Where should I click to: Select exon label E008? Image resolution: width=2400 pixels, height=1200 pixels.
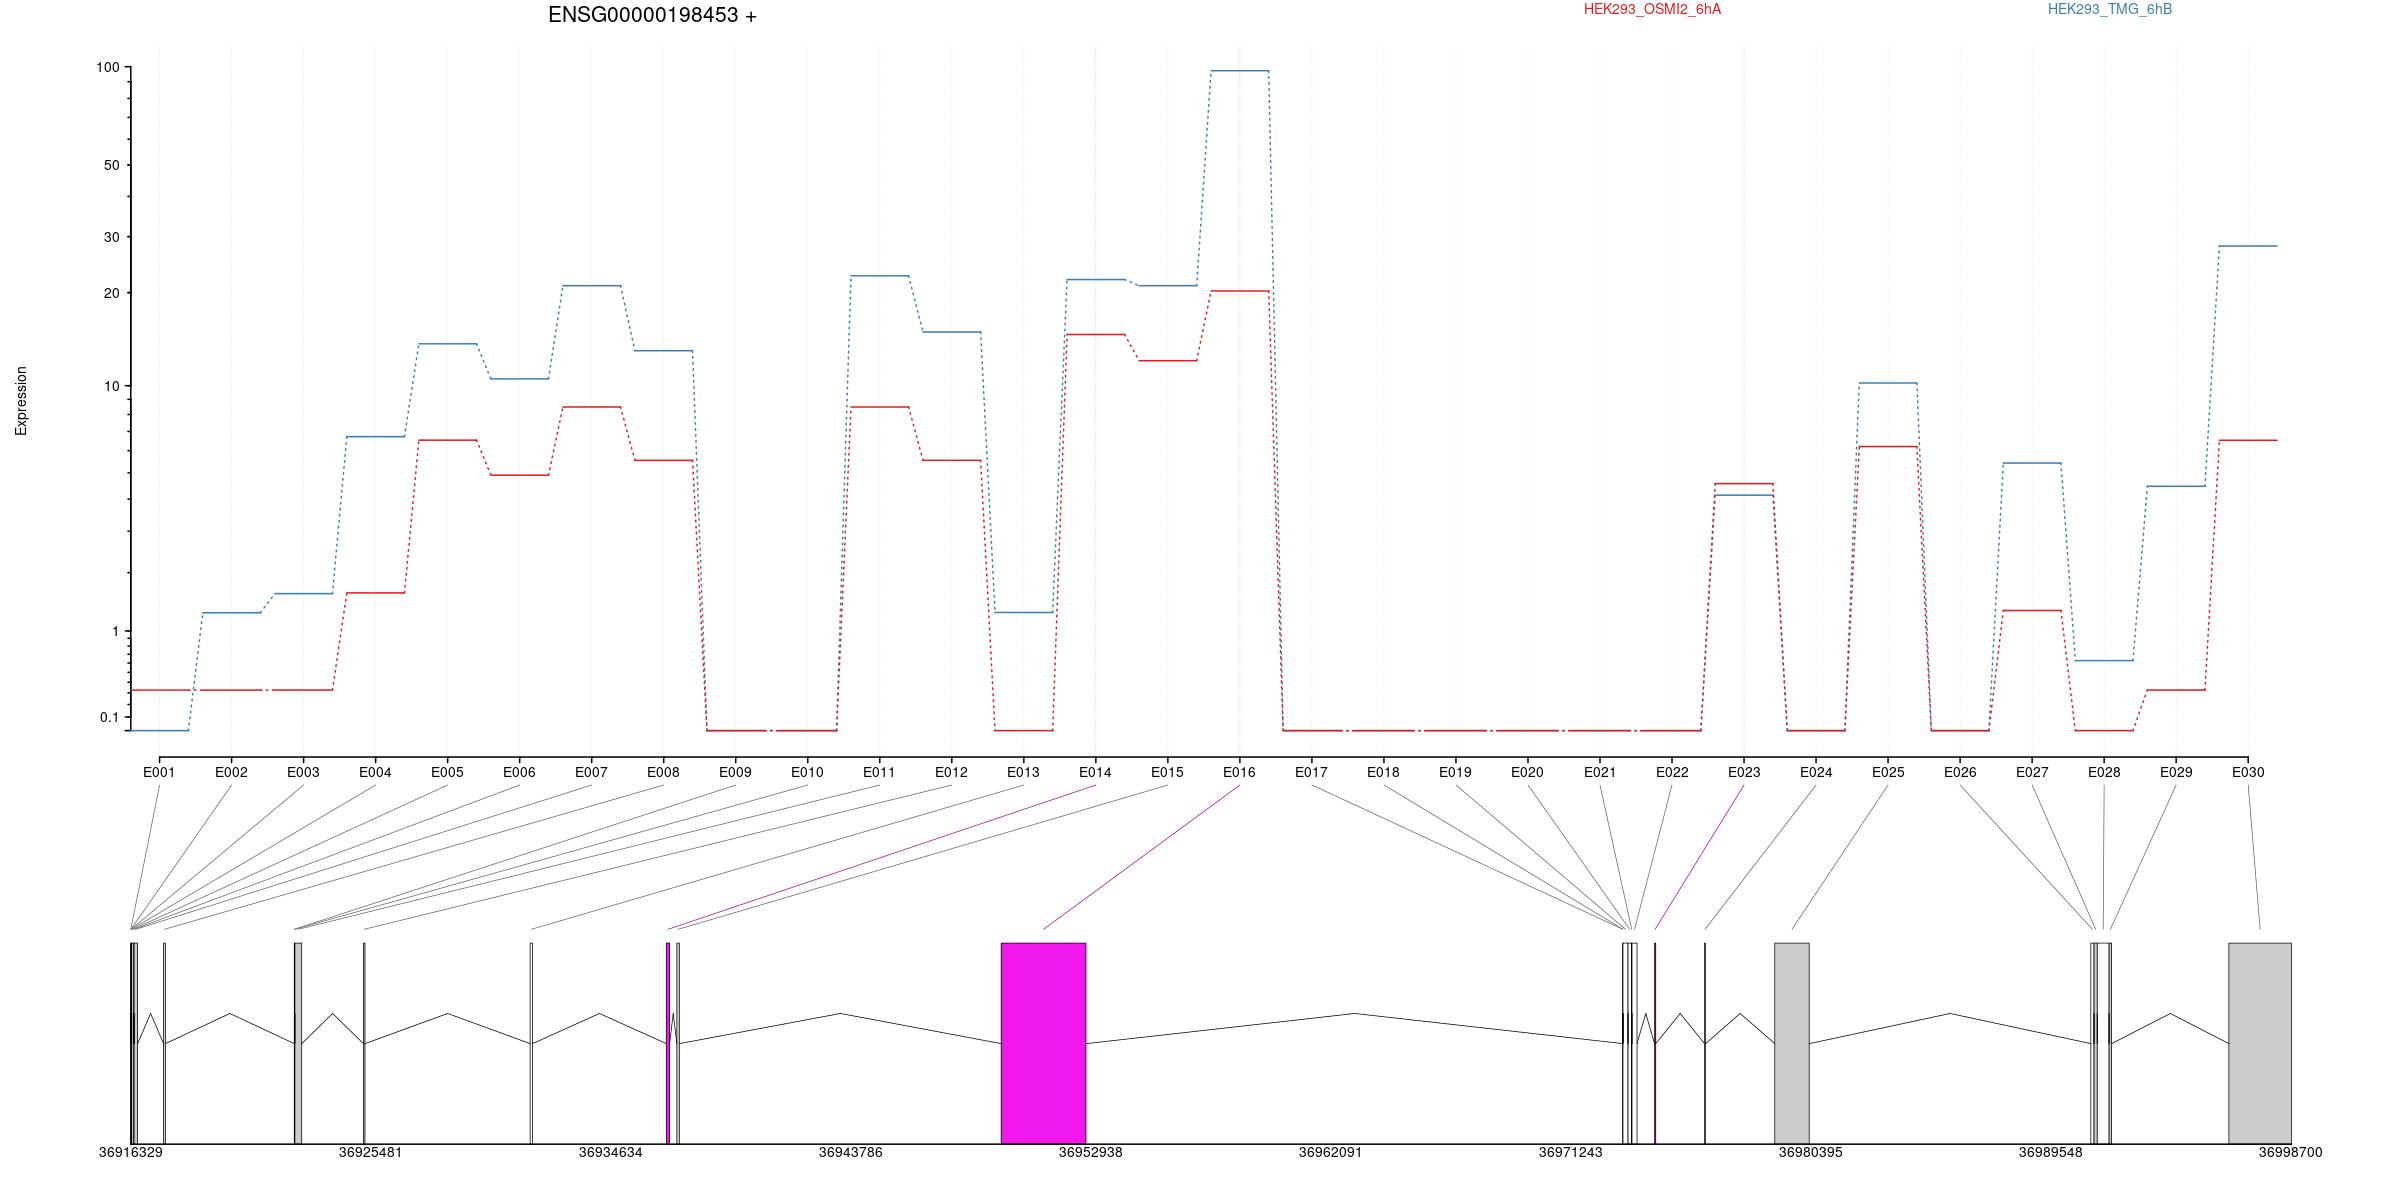(663, 772)
